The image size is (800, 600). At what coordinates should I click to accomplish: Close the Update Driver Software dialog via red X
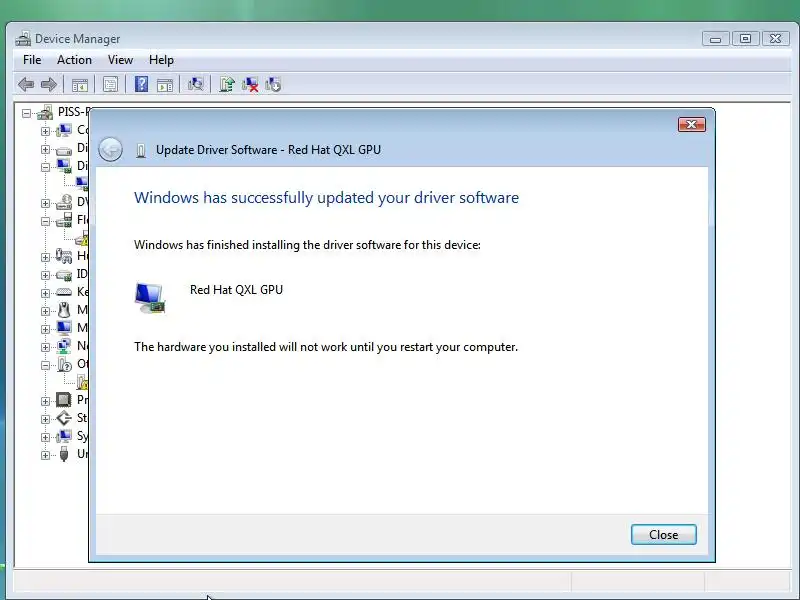691,124
